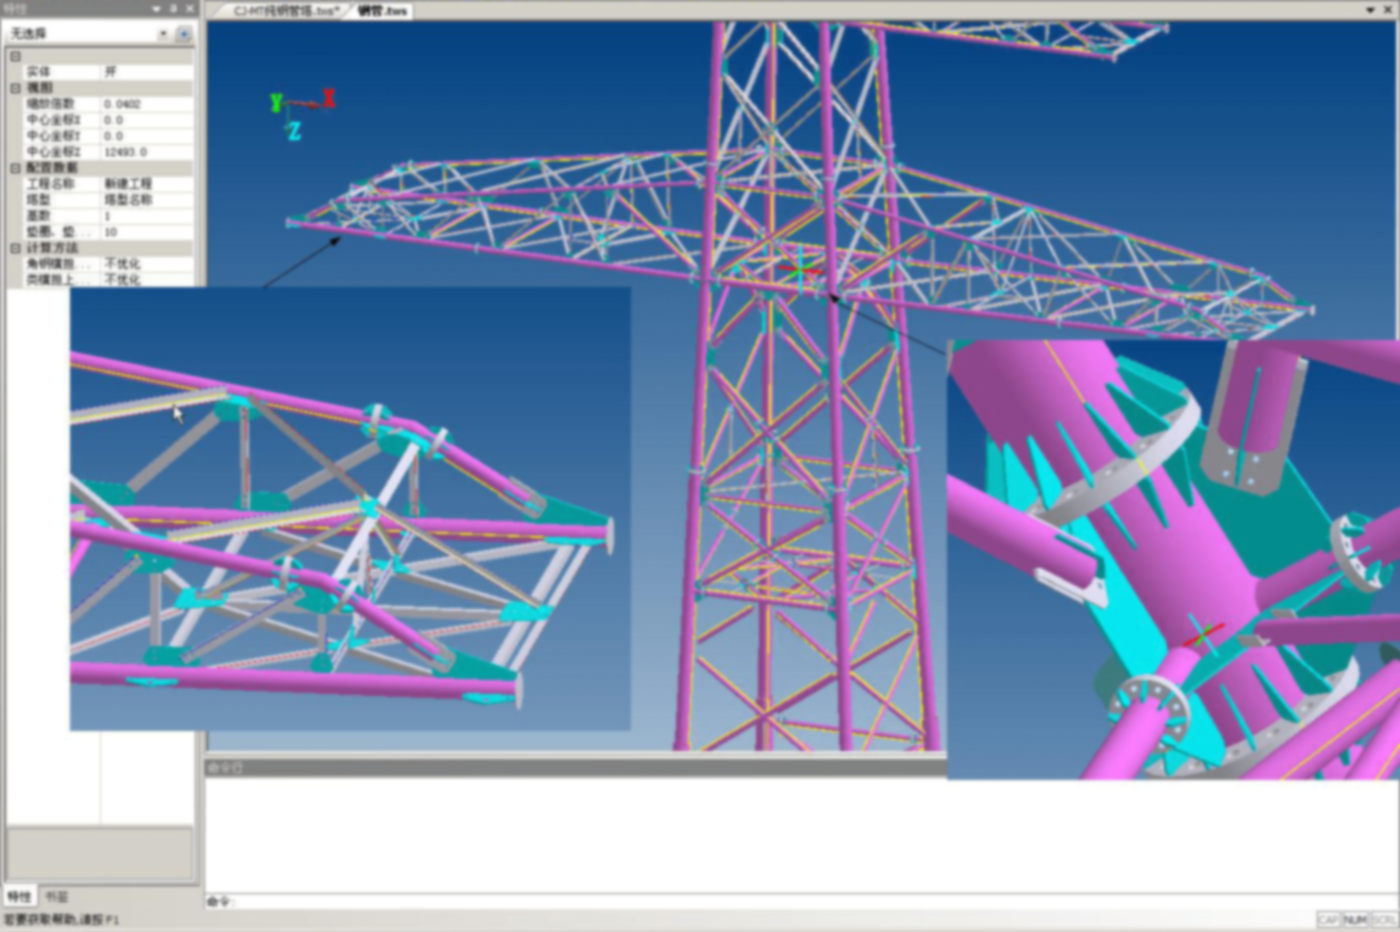This screenshot has height=932, width=1400.
Task: Click the Z axis of coordinate gizmo
Action: click(x=294, y=131)
